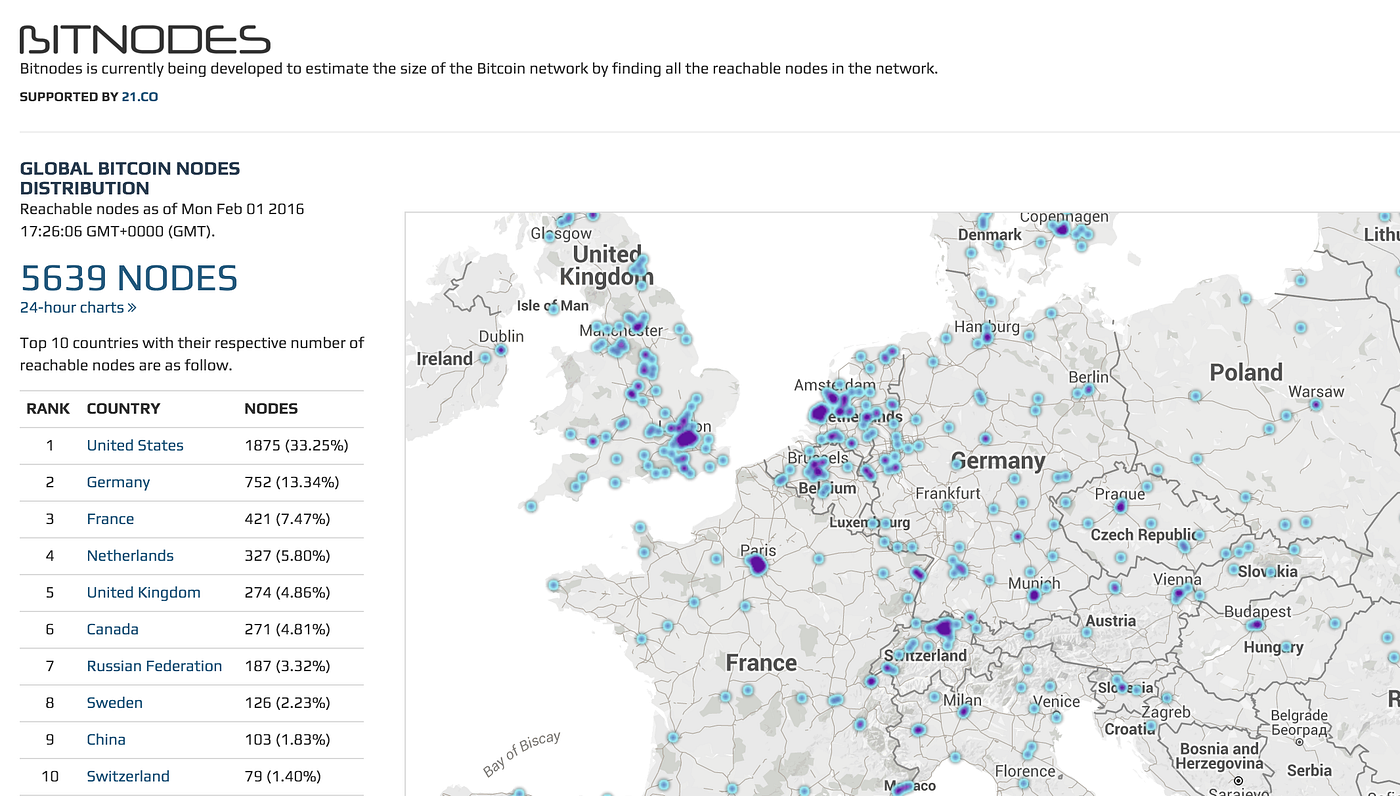Open the 21.CO supporter link
Screen dimensions: 1400x796
tap(140, 97)
